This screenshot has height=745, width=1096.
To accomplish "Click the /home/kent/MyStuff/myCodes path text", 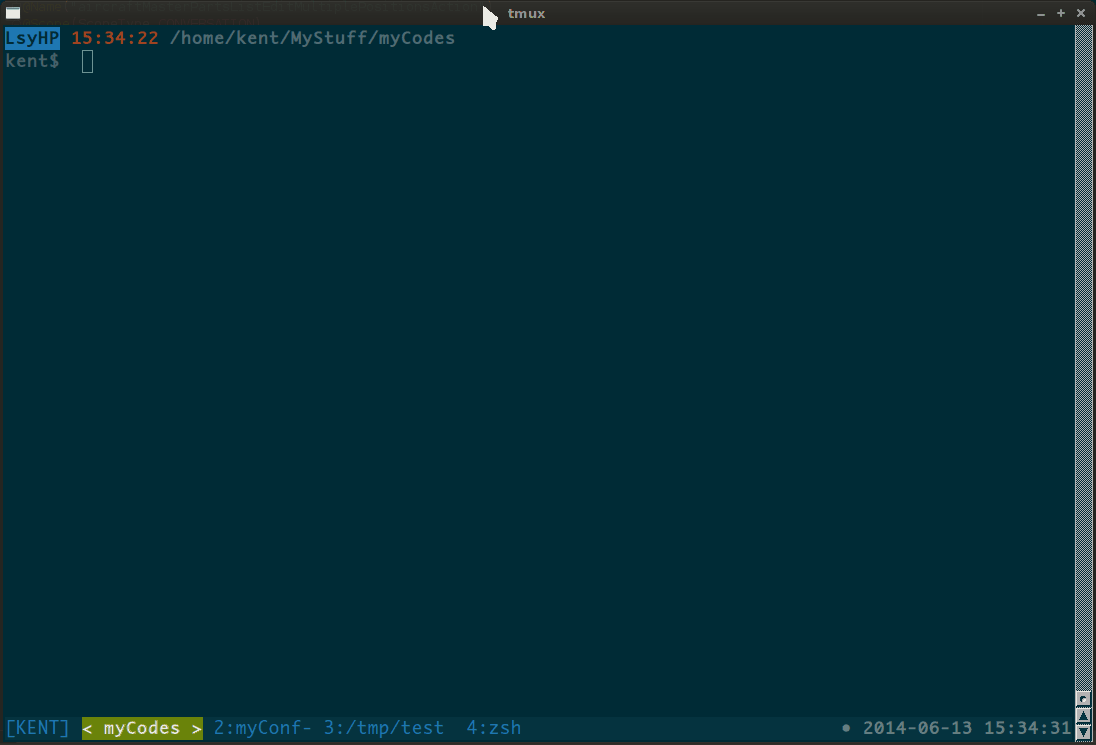I will 312,38.
